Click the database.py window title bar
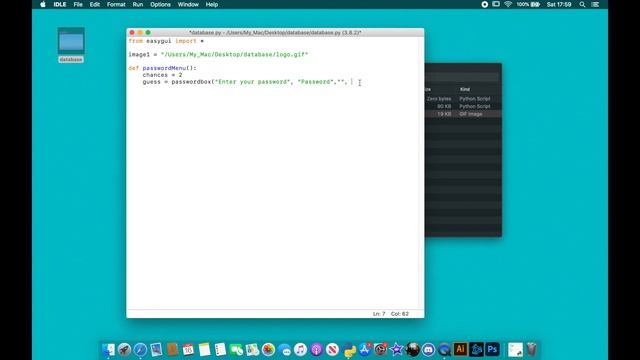The width and height of the screenshot is (640, 360). [x=275, y=32]
